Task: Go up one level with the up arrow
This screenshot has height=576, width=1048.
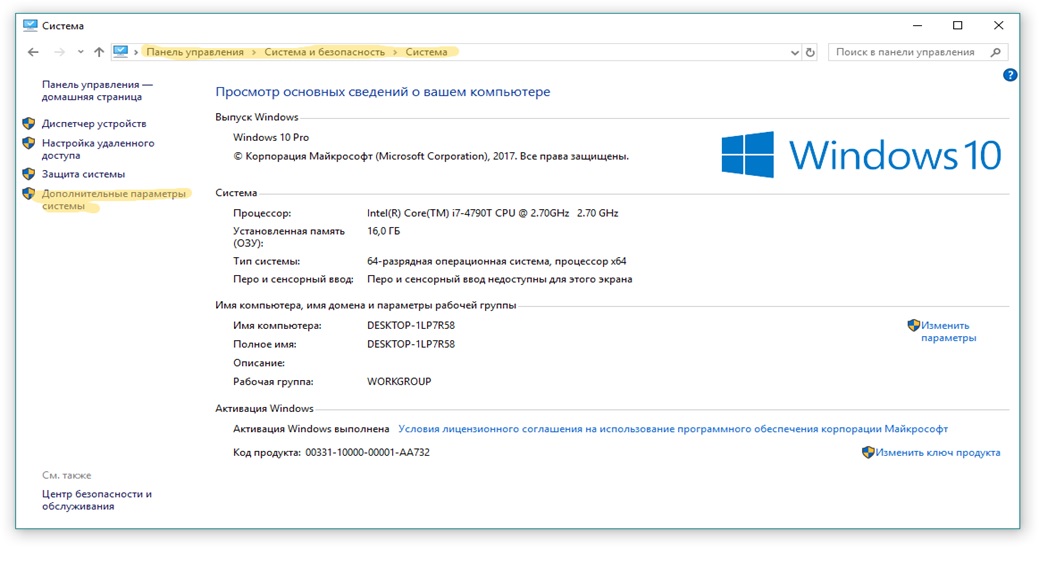Action: [x=99, y=52]
